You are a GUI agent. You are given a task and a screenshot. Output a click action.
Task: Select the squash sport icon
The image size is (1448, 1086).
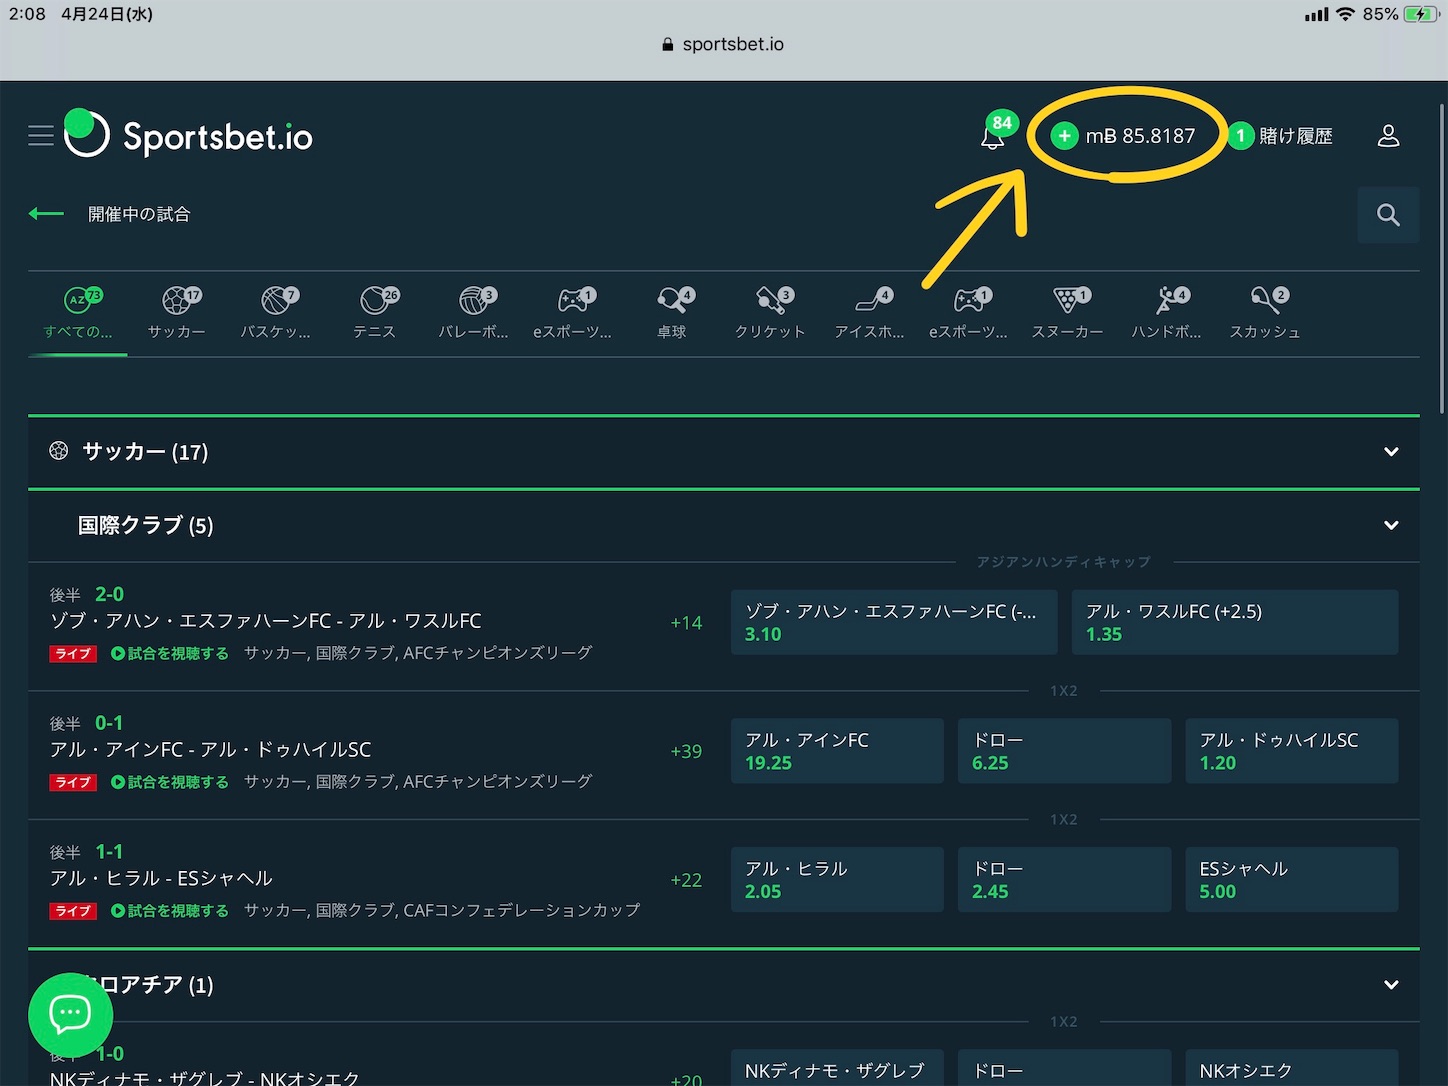[x=1266, y=299]
